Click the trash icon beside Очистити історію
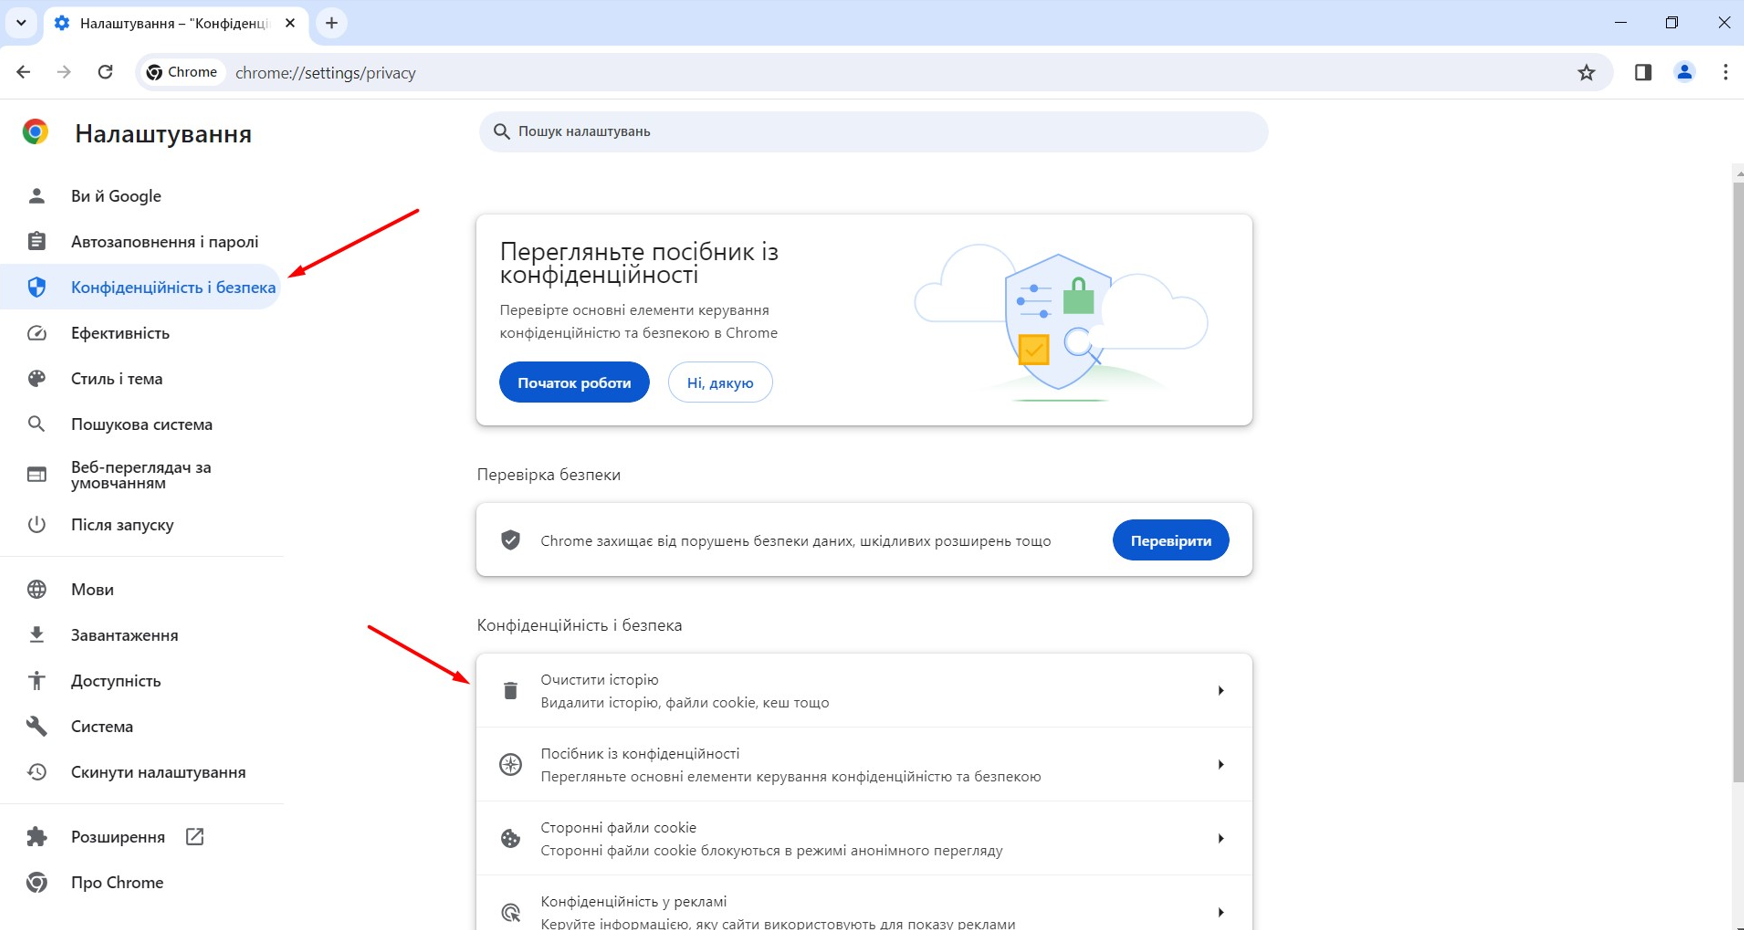1744x930 pixels. pyautogui.click(x=510, y=691)
